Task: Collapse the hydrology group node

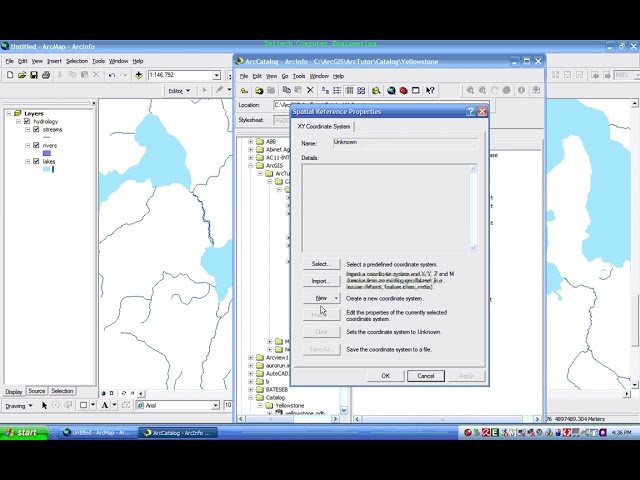Action: [18, 121]
